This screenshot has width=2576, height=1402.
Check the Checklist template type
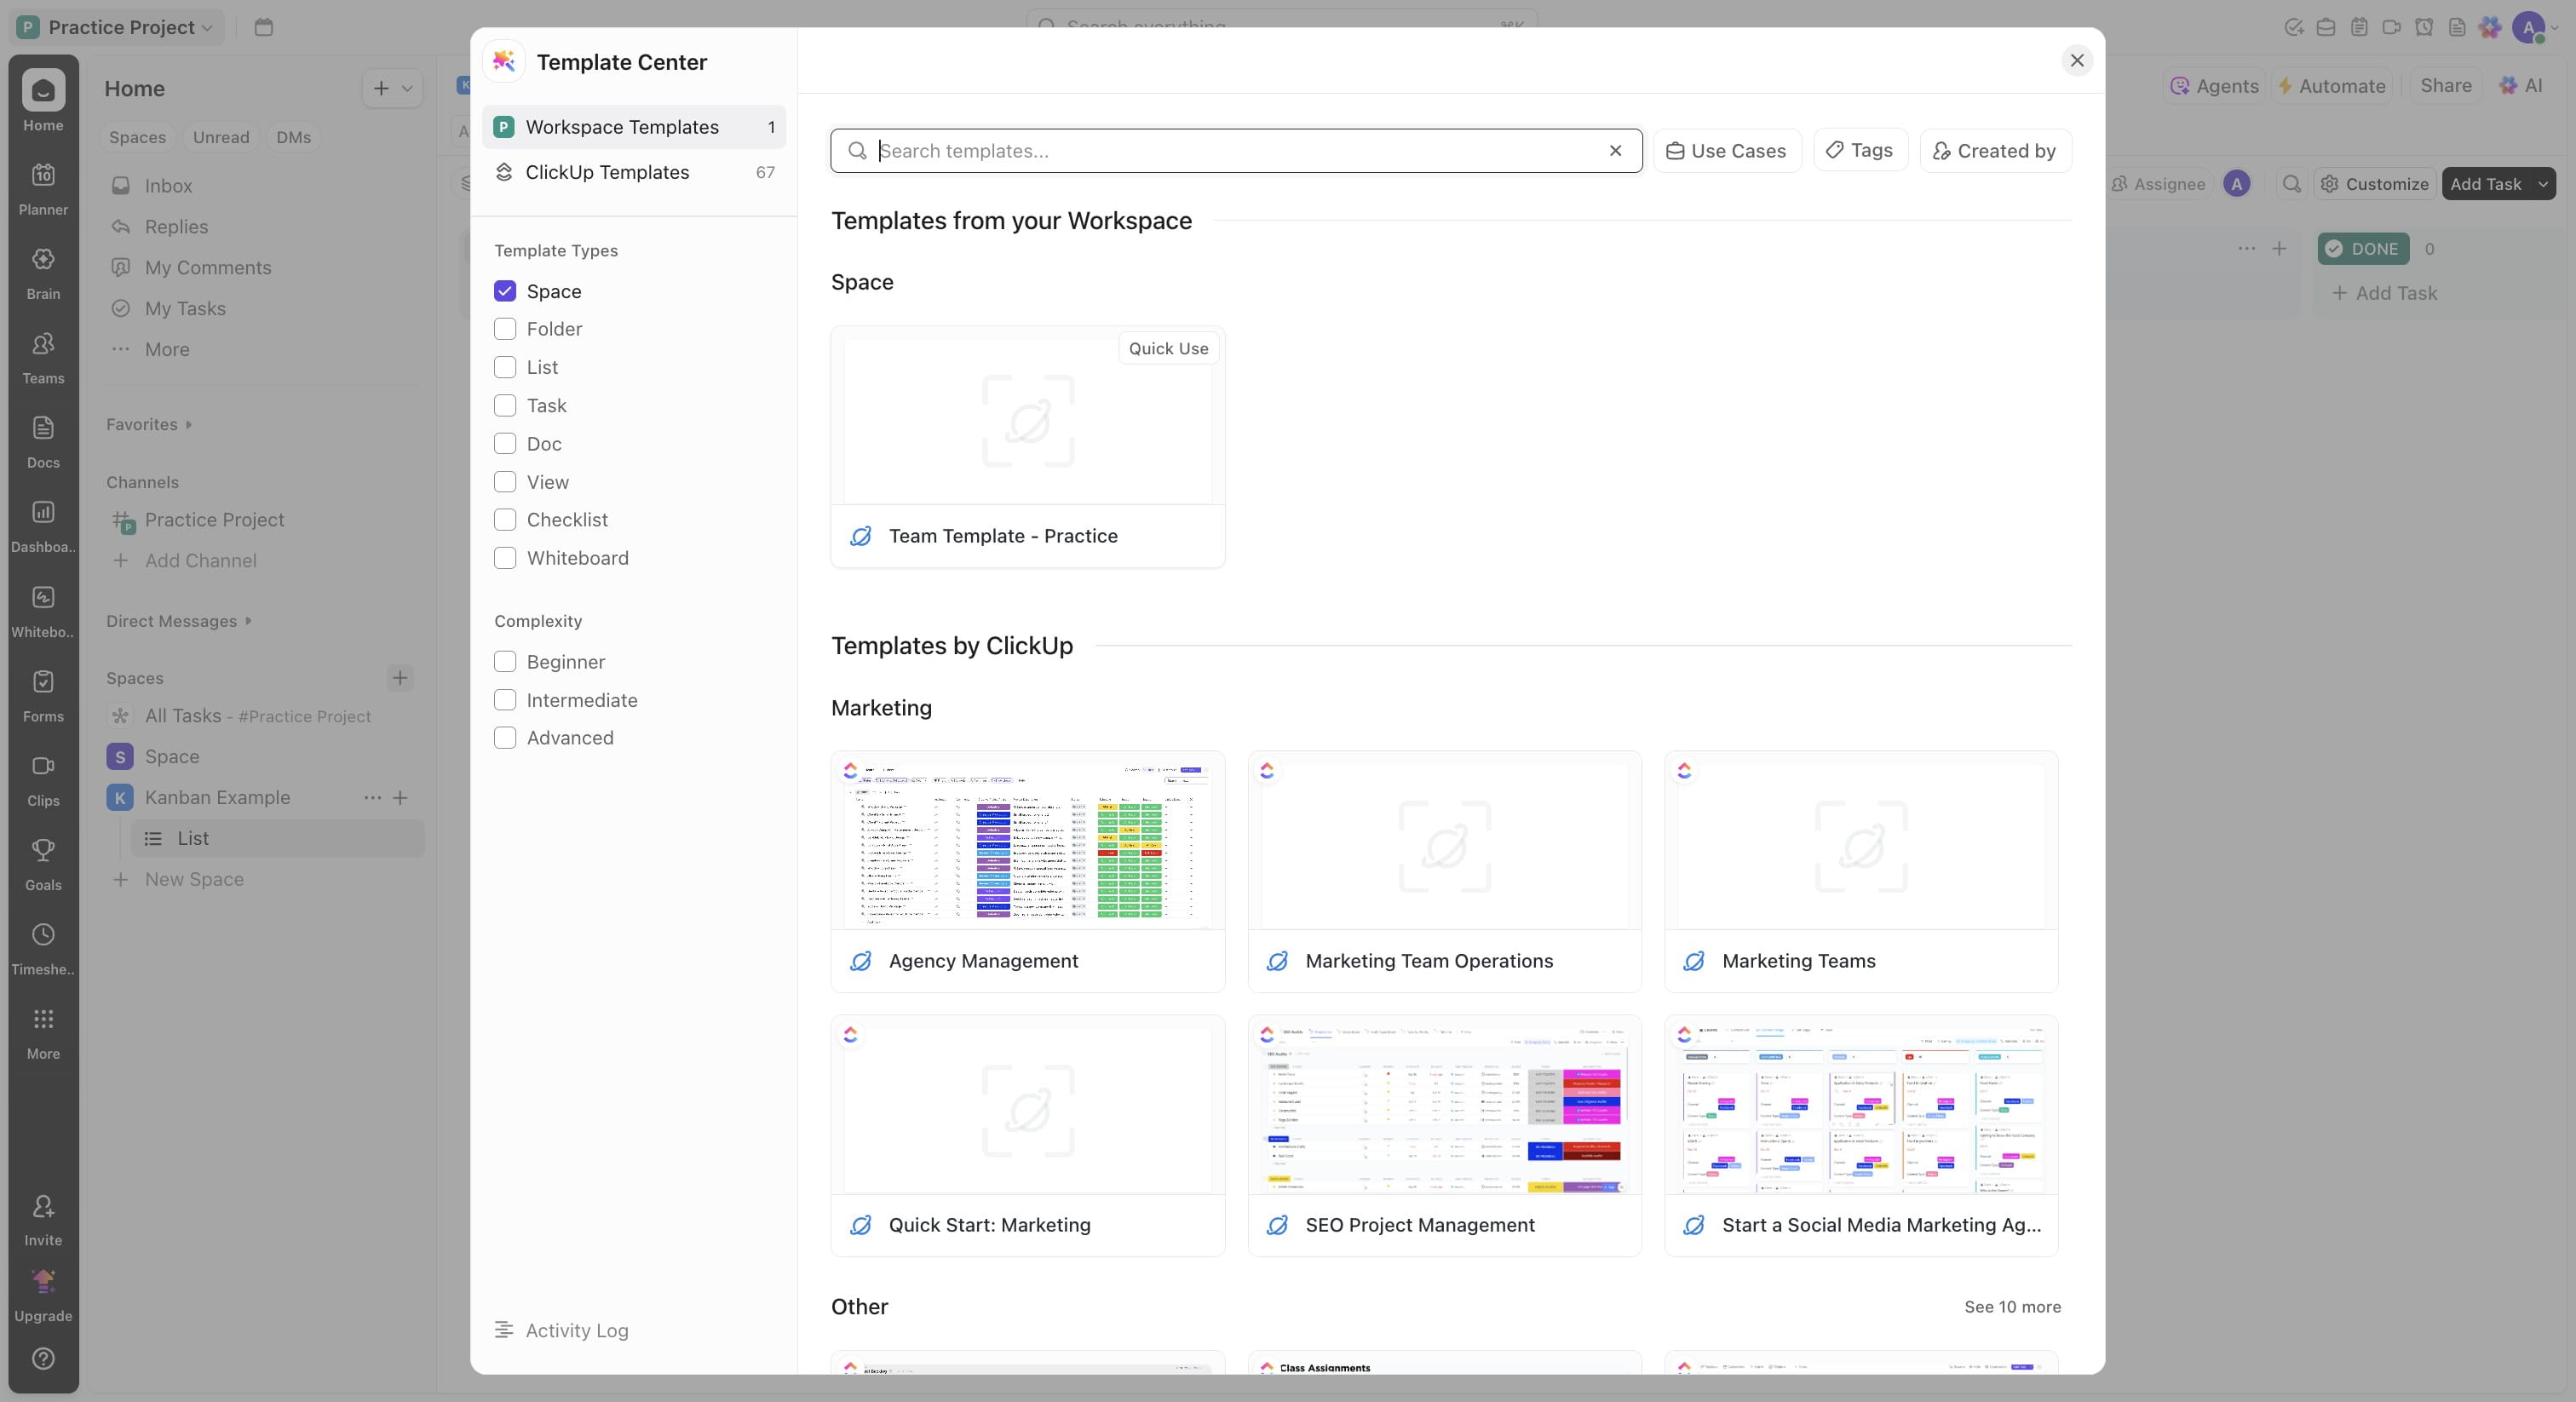point(505,520)
